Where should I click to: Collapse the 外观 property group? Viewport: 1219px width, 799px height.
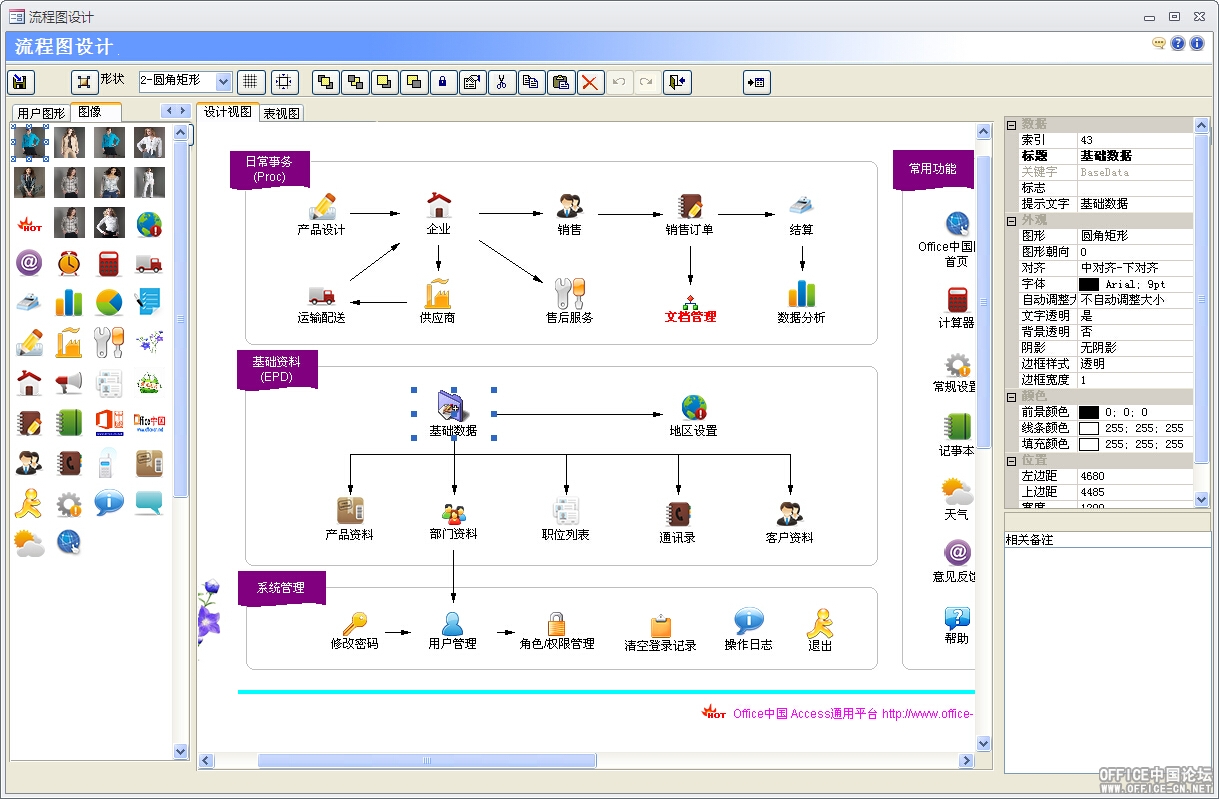tap(1011, 220)
